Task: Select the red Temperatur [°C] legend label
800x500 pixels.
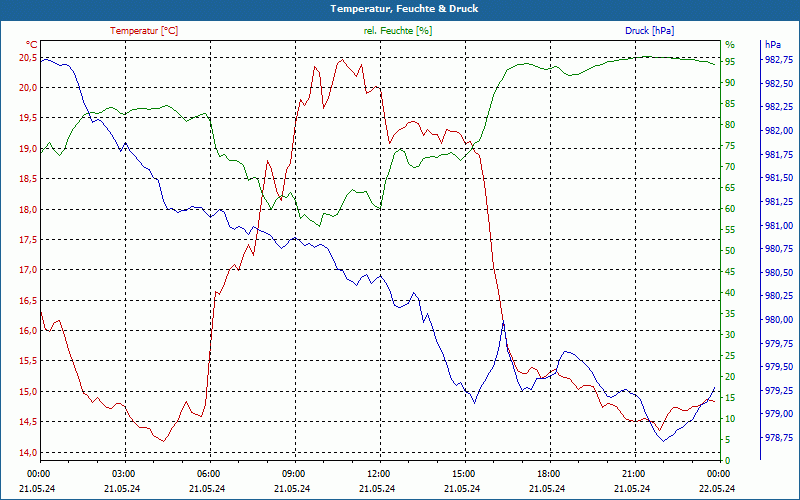Action: pos(144,31)
